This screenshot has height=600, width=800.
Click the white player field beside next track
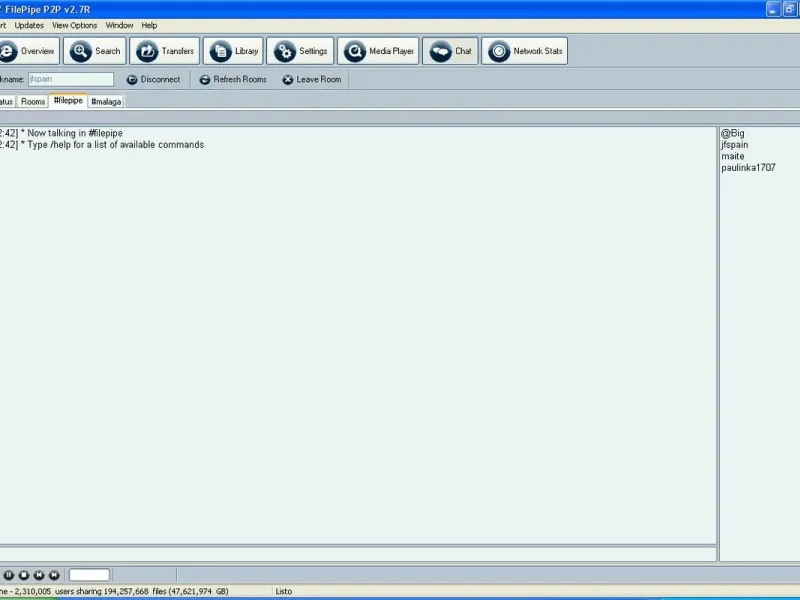click(89, 575)
